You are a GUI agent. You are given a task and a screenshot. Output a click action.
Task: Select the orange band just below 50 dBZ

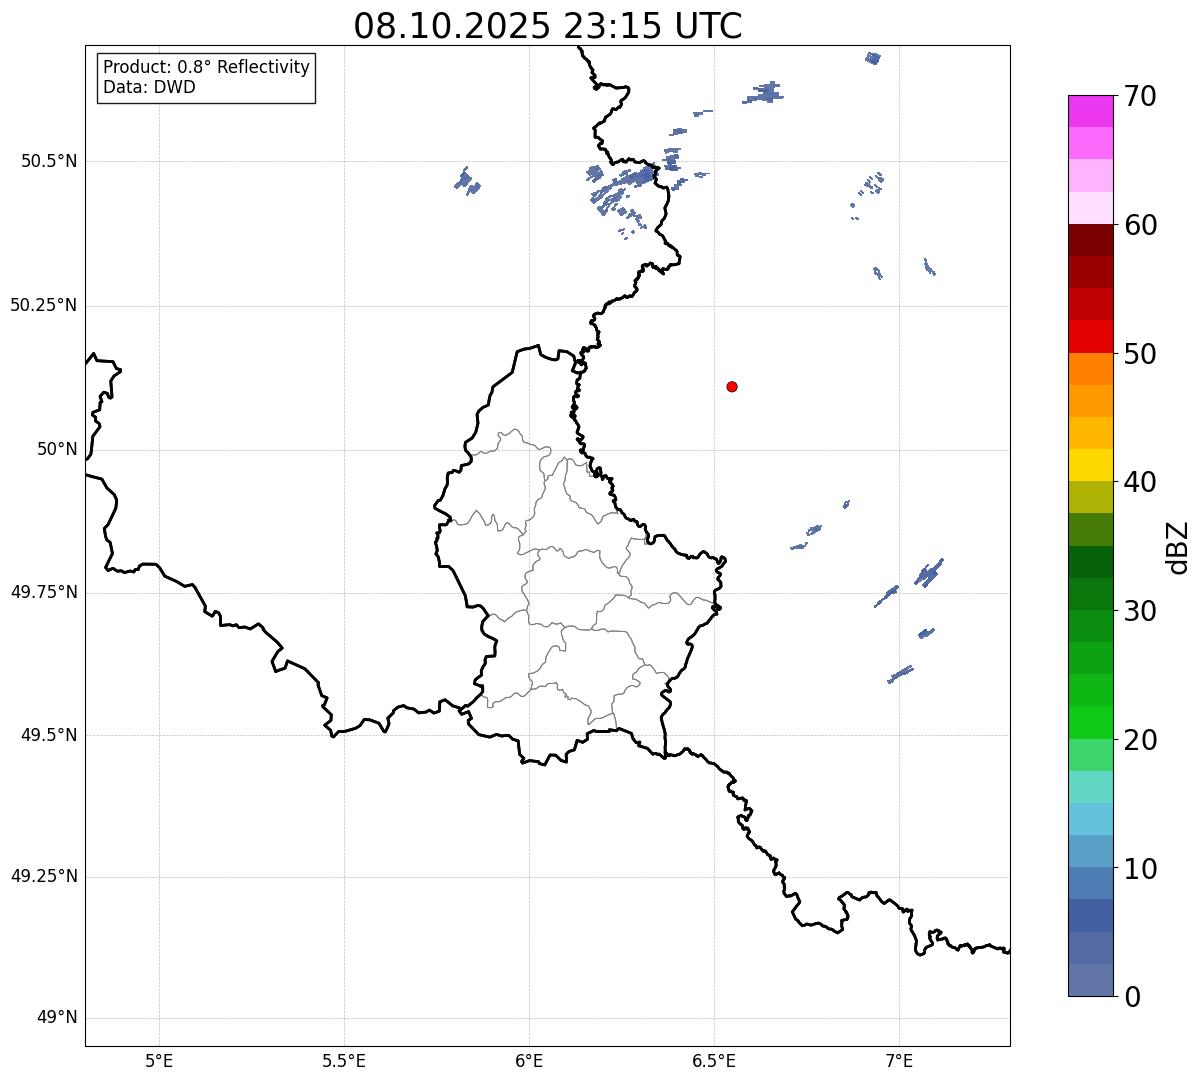click(x=1091, y=369)
